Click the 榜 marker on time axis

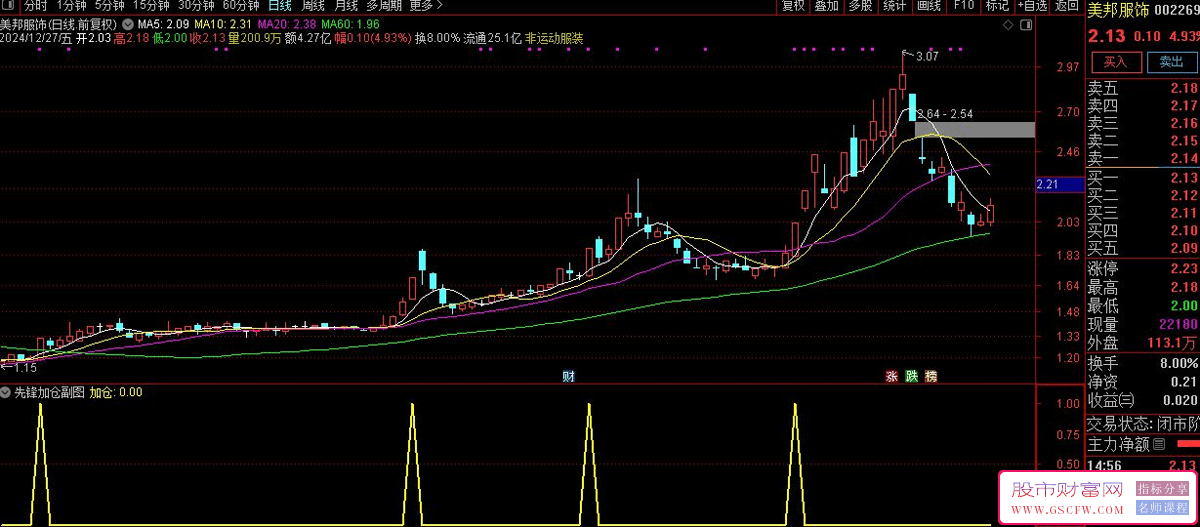click(x=931, y=377)
